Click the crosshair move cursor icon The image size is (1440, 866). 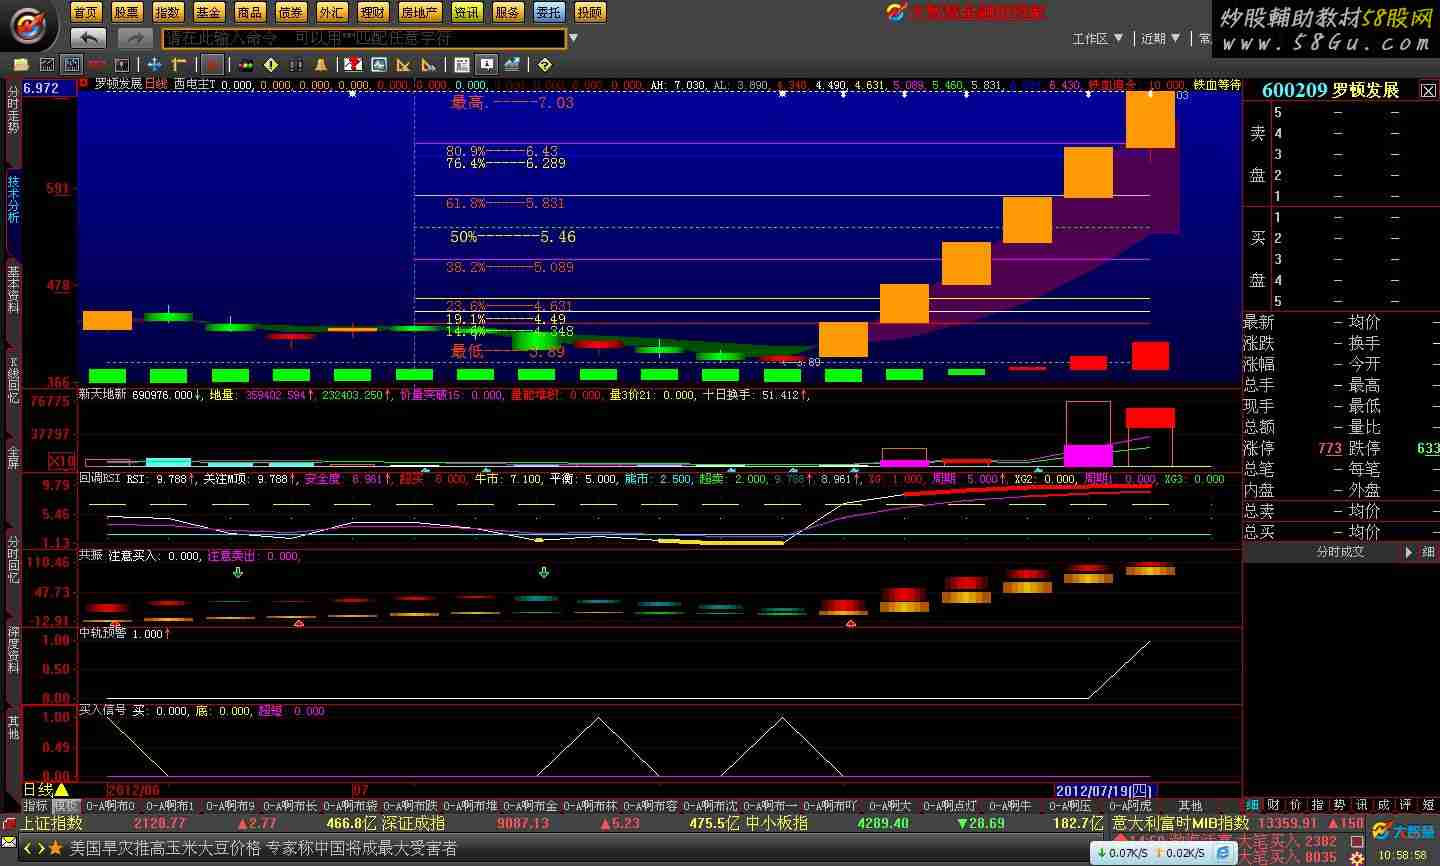[154, 64]
